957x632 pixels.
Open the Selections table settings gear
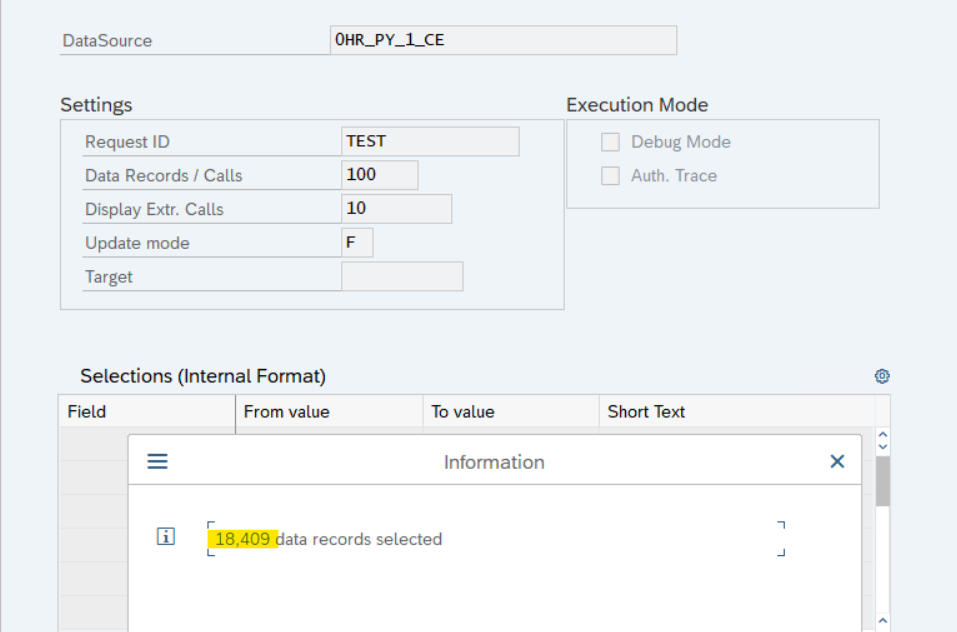(x=882, y=376)
